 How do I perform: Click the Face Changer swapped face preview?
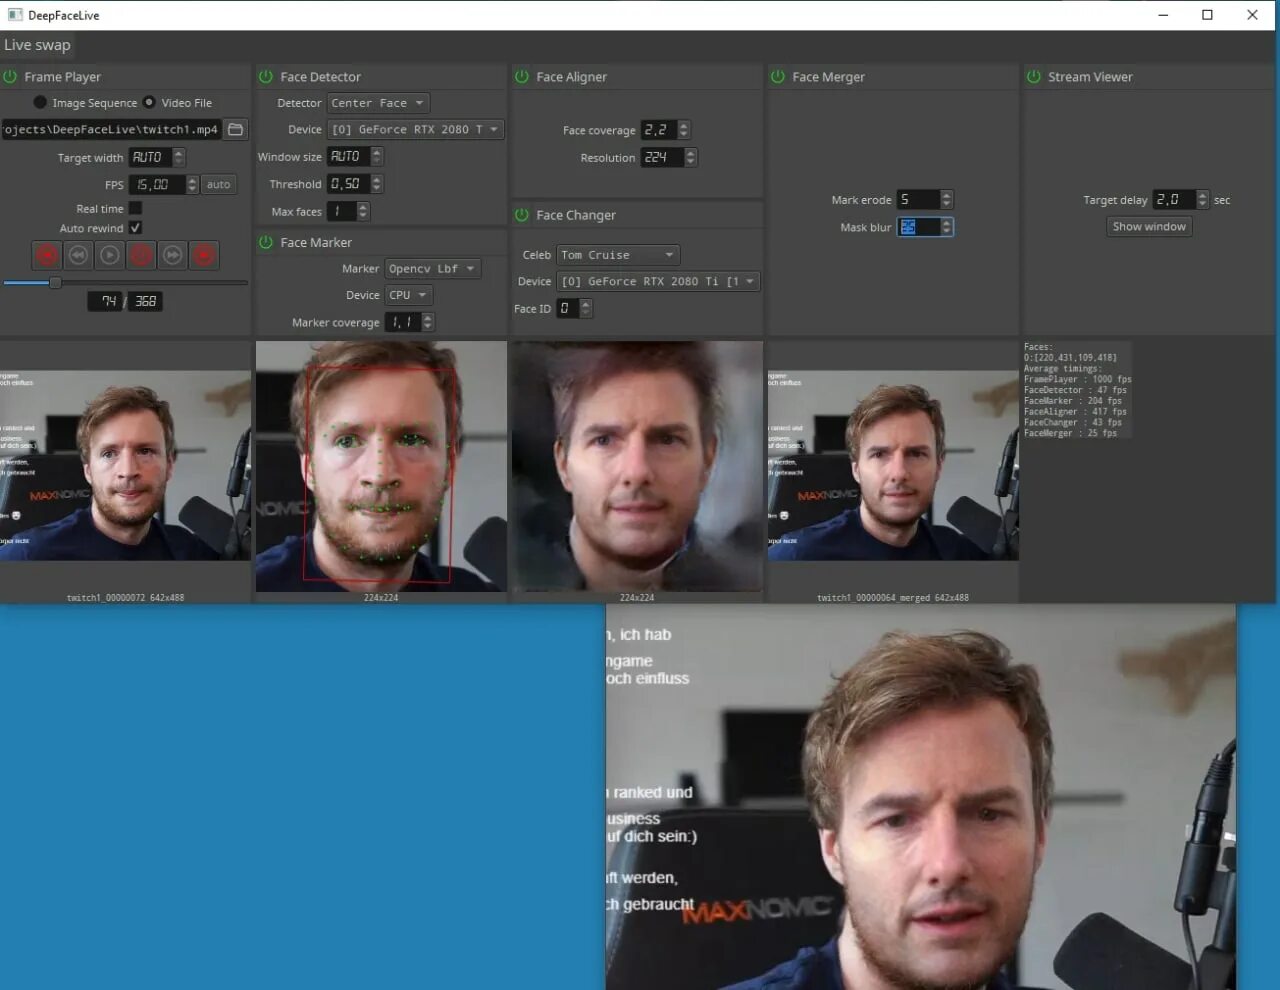[x=637, y=466]
